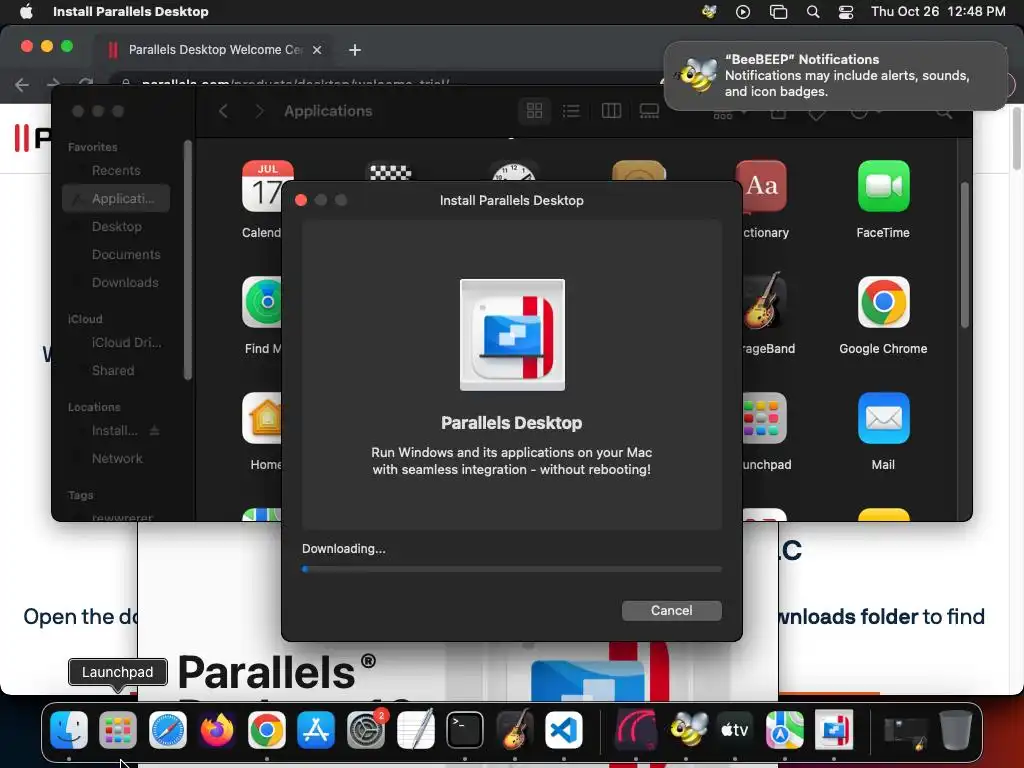Screen dimensions: 1024x768
Task: Select FaceTime app in Applications folder
Action: (883, 199)
